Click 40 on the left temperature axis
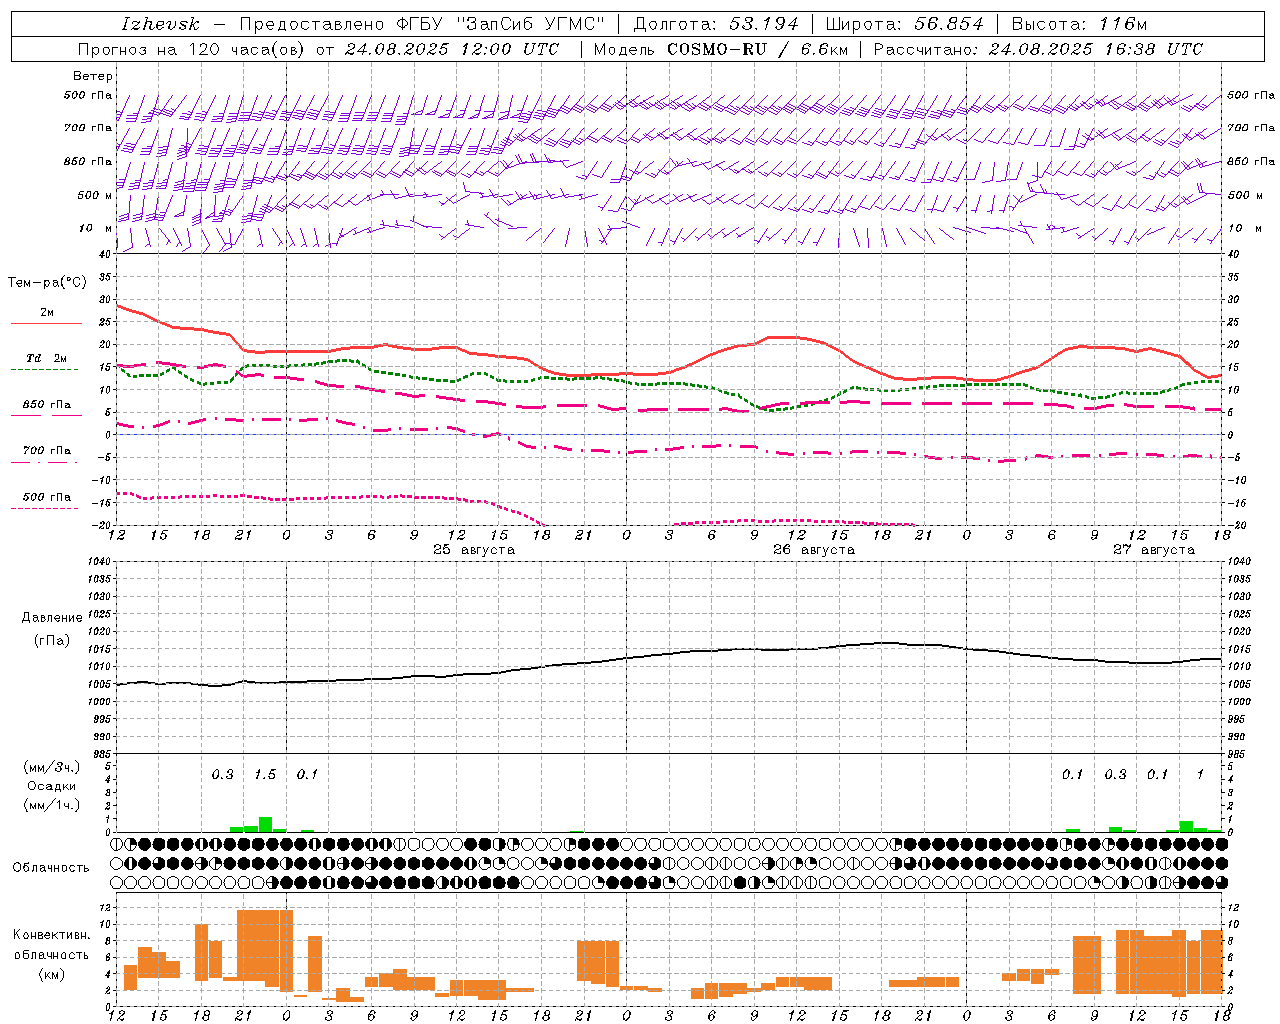1280x1024 pixels. [x=105, y=254]
